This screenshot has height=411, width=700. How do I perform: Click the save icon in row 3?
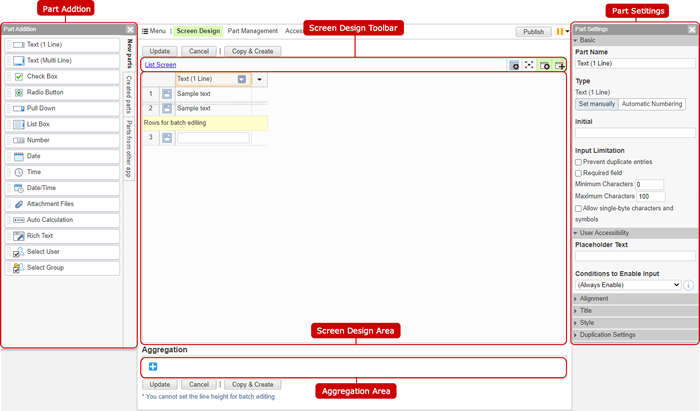coord(167,138)
